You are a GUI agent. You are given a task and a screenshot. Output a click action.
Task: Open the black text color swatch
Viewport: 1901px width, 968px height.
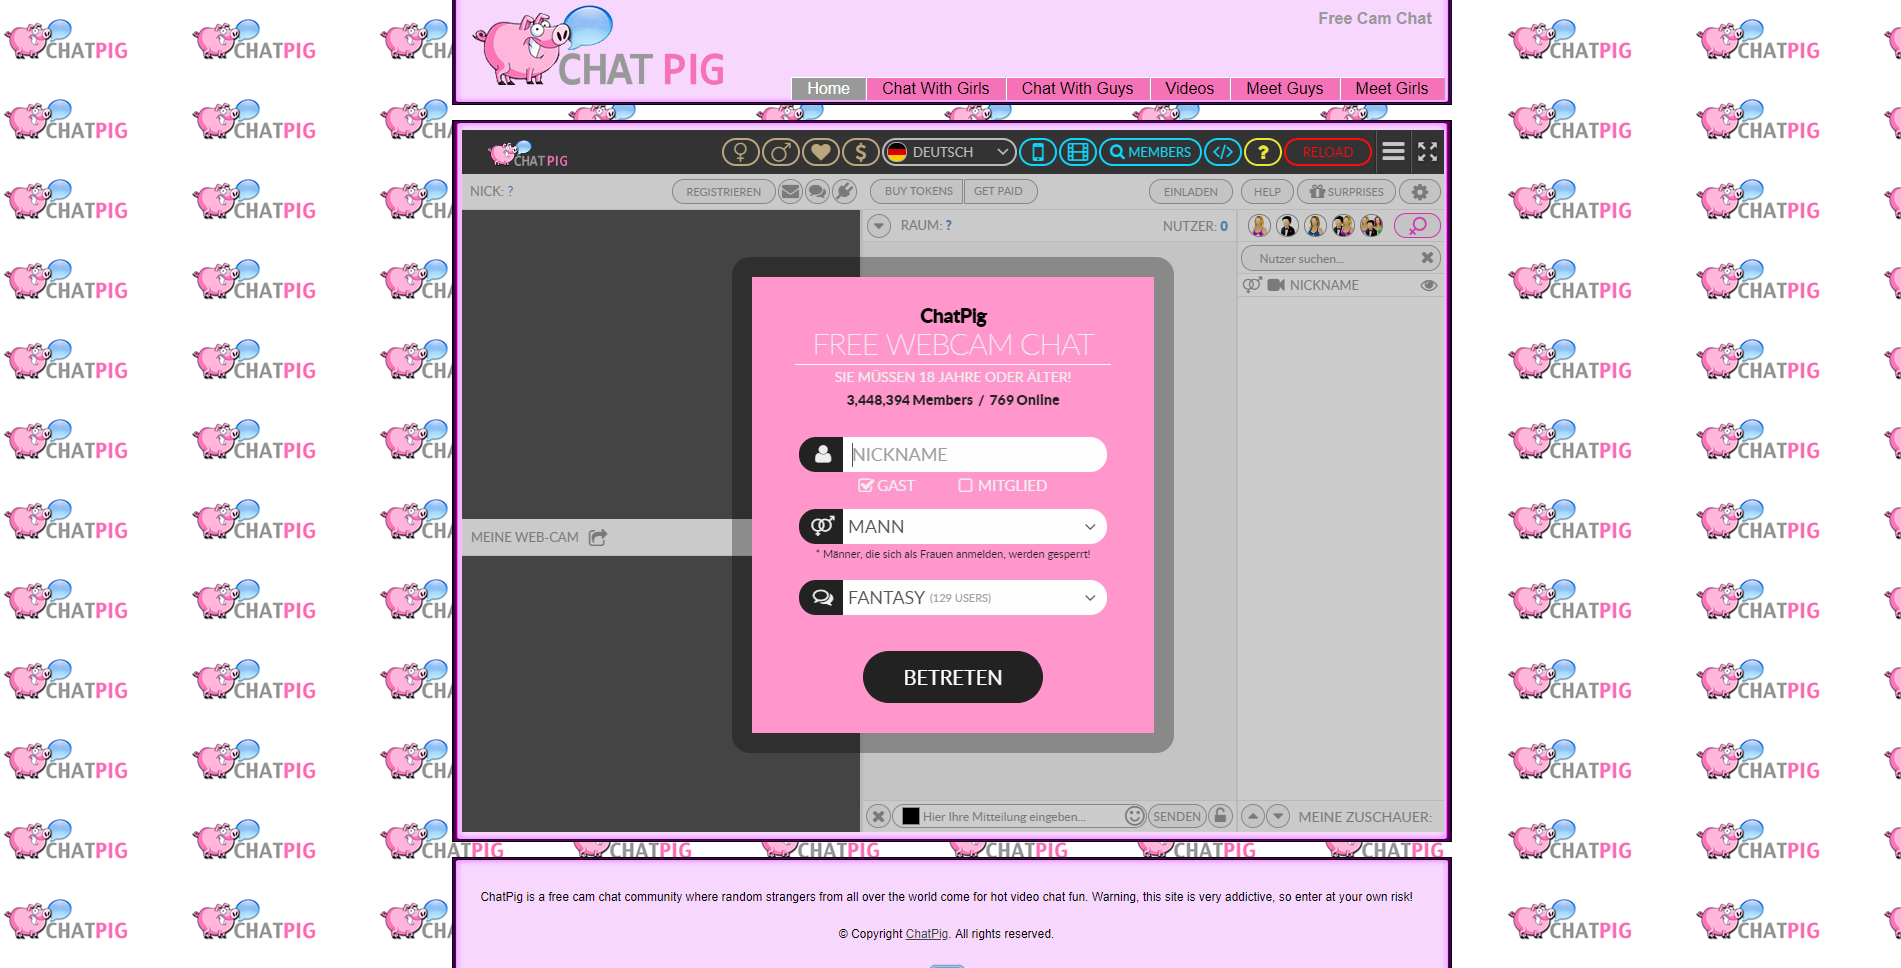[910, 816]
